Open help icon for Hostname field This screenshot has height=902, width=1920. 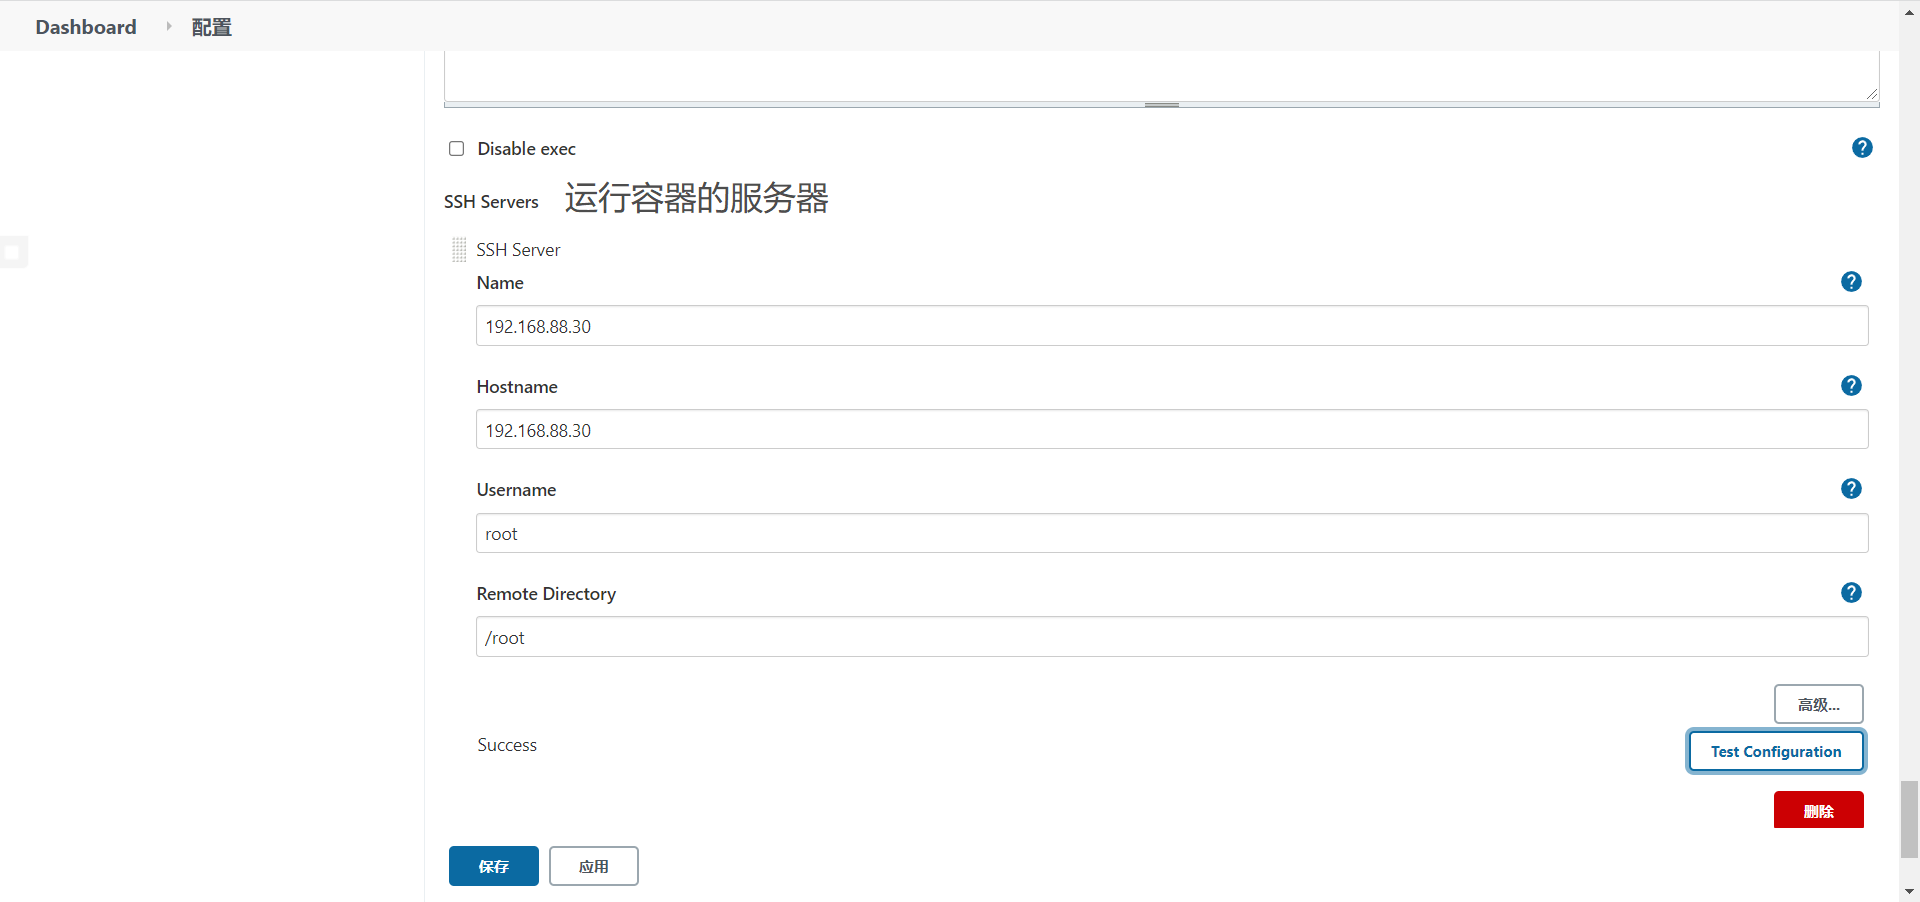[1851, 386]
